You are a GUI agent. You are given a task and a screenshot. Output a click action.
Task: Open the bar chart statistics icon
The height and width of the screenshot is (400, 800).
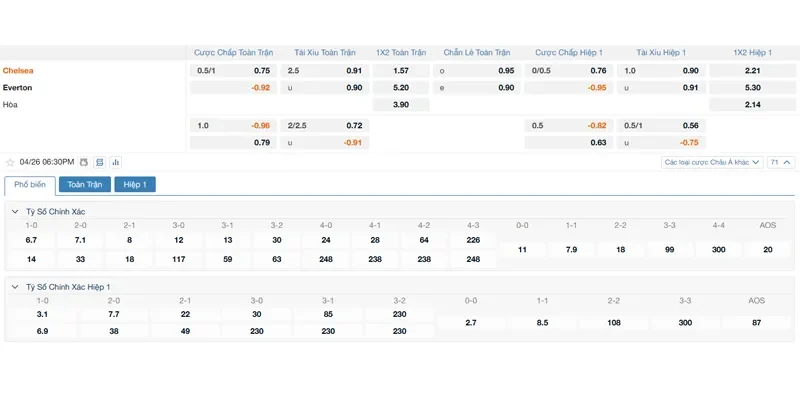[115, 162]
